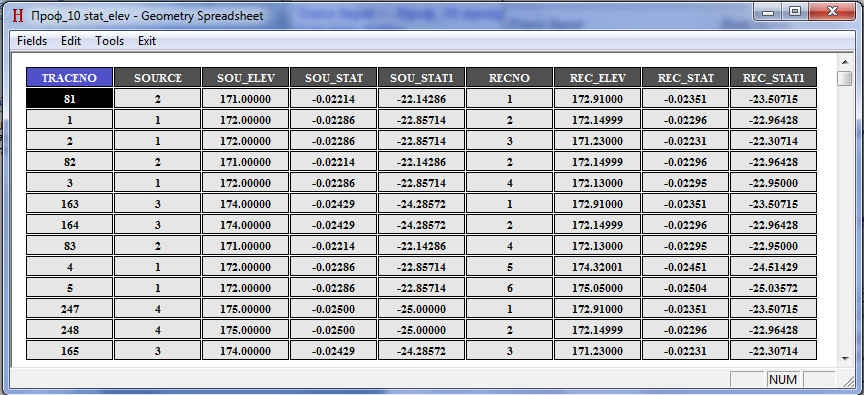
Task: Click the TRACENO column header
Action: 69,78
